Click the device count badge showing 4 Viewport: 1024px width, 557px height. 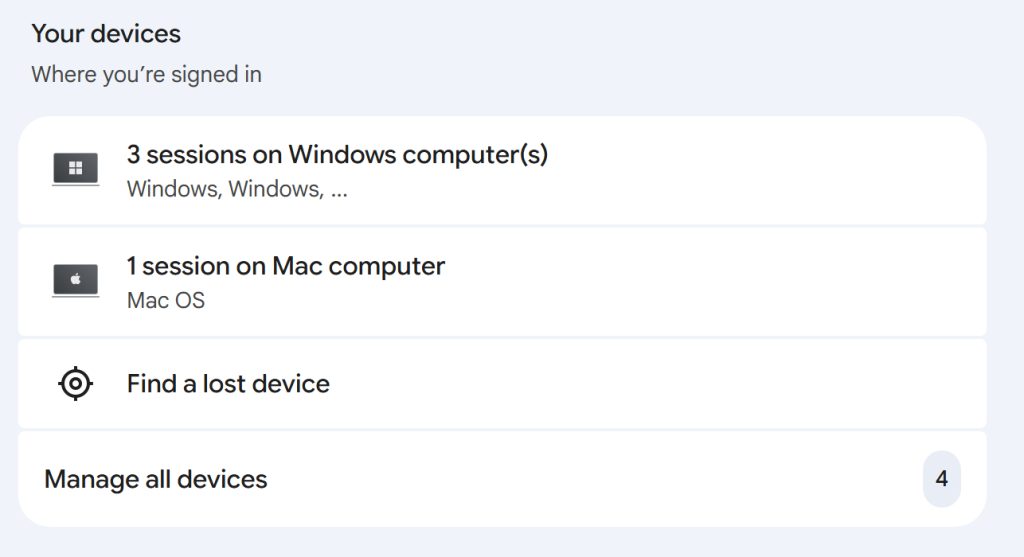pyautogui.click(x=941, y=479)
